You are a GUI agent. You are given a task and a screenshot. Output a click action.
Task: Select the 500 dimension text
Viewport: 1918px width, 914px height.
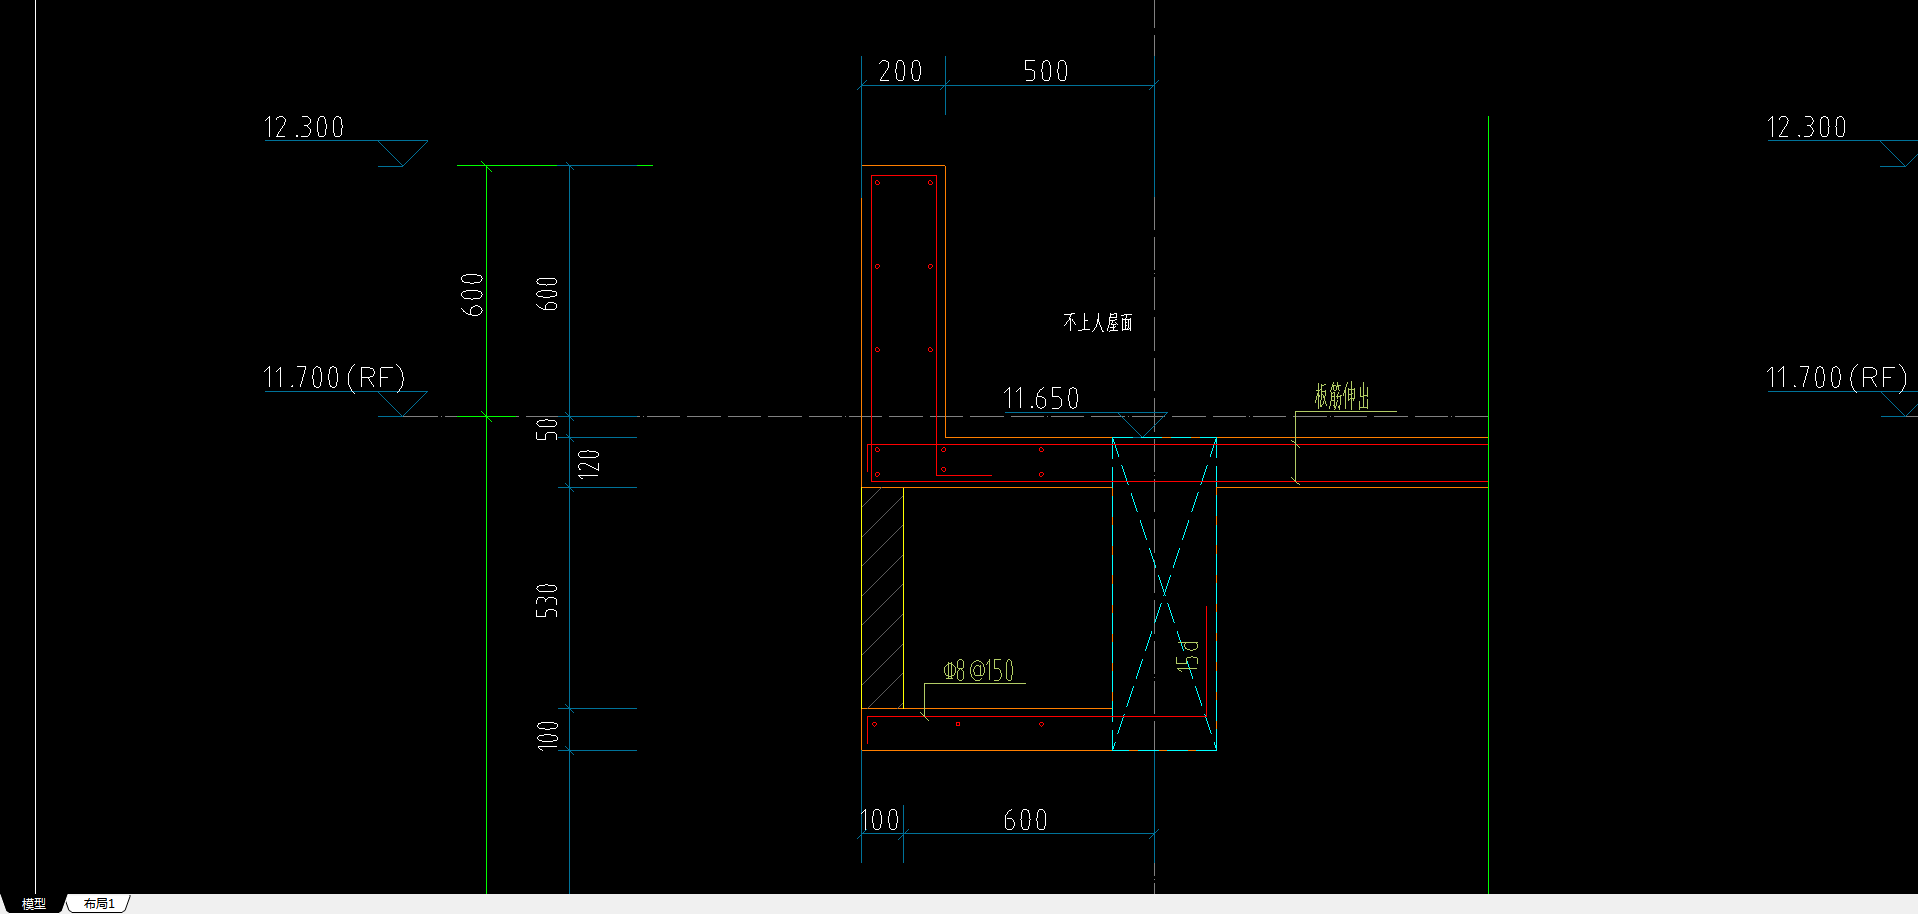[1046, 71]
